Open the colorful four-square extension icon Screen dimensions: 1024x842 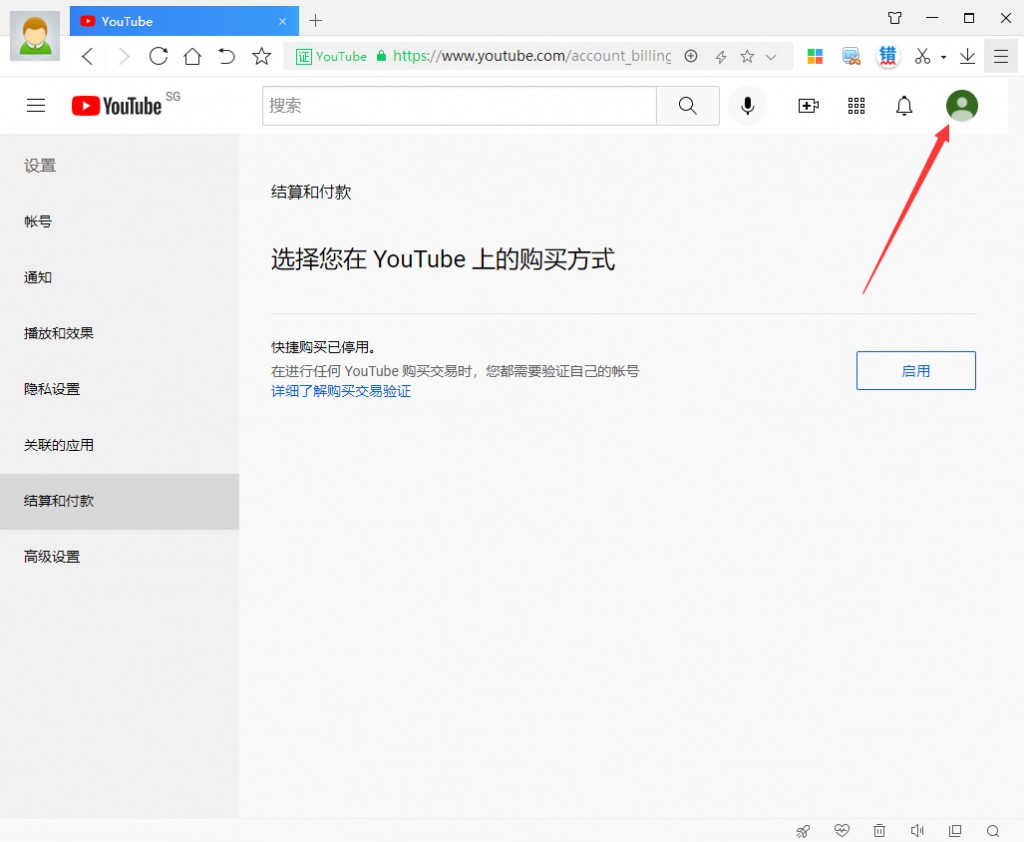tap(815, 56)
